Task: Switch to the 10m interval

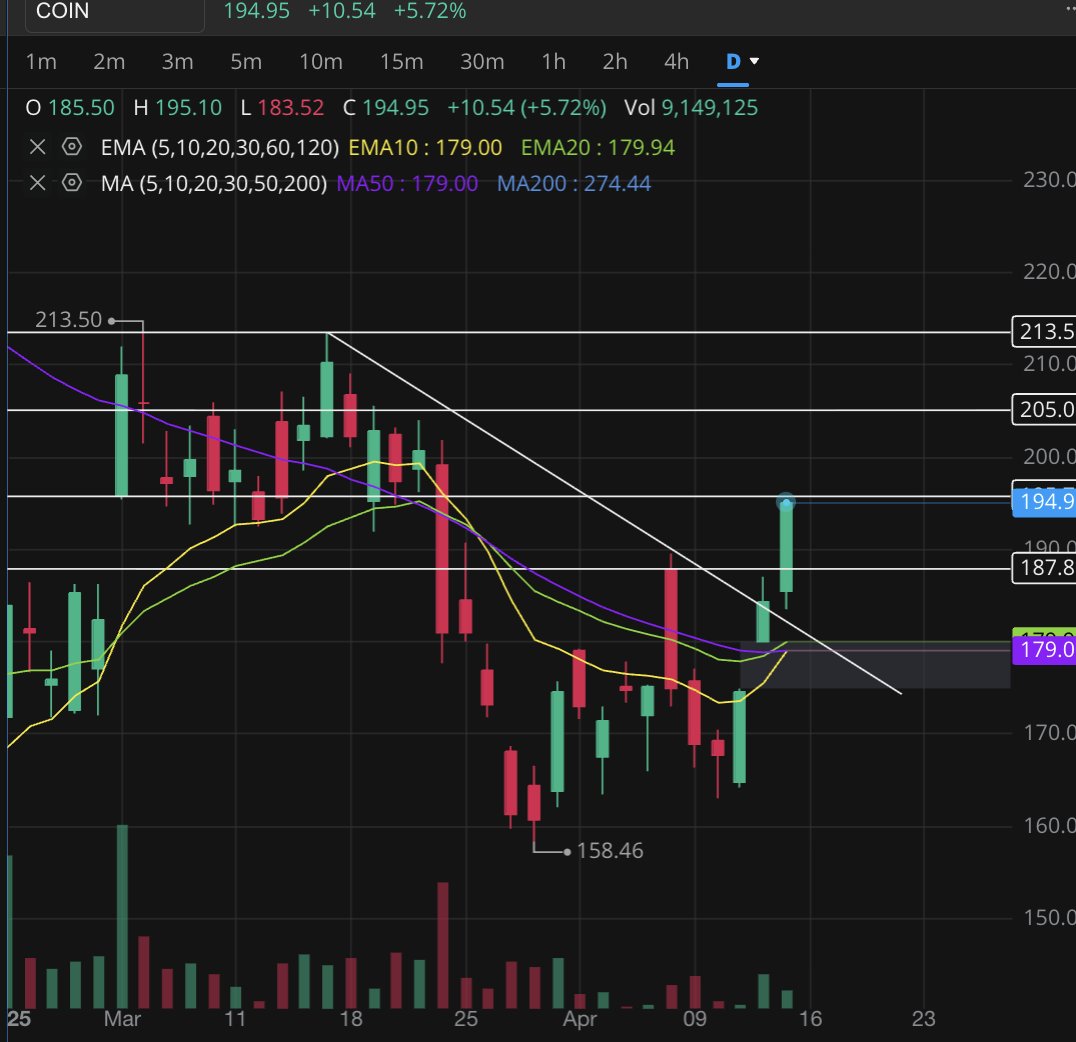Action: (x=320, y=62)
